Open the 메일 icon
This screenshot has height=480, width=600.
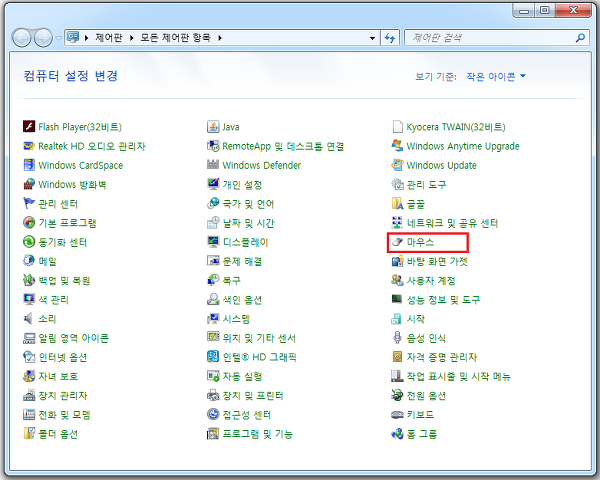pos(29,261)
